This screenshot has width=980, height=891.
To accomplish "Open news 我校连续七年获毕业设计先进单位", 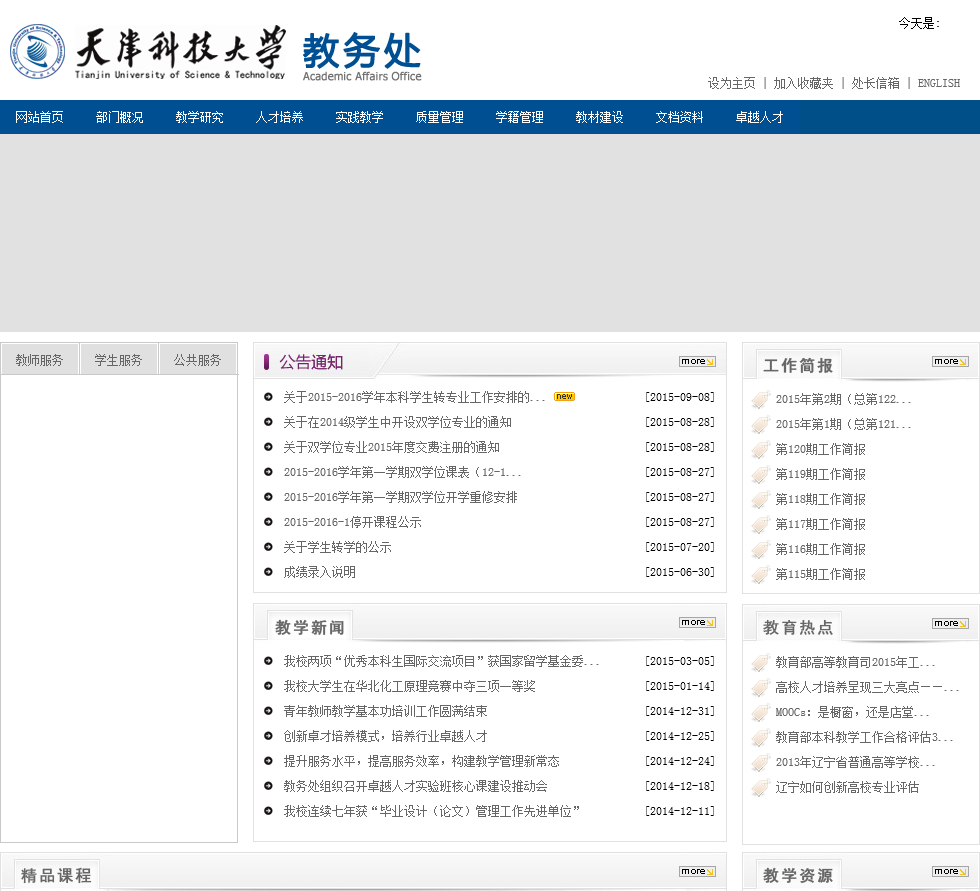I will tap(431, 811).
